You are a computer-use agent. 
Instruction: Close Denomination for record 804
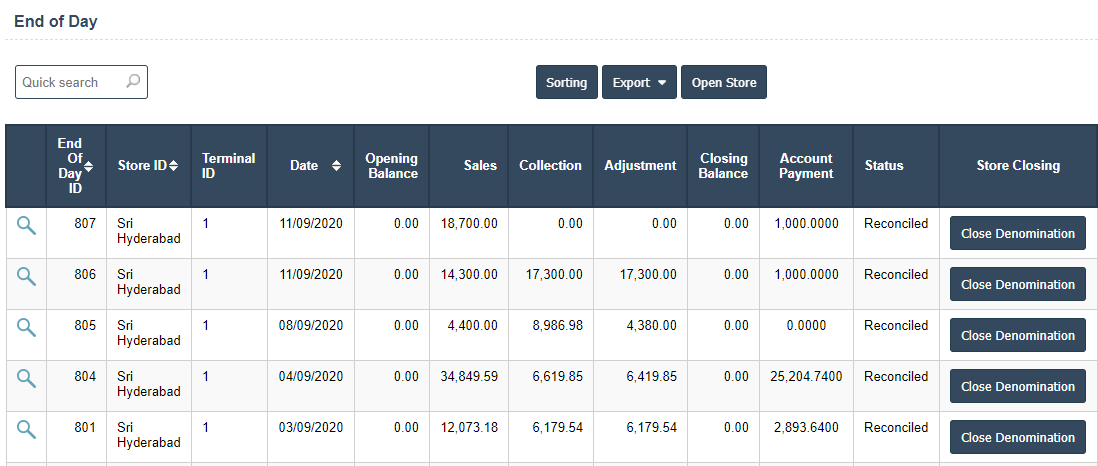point(1017,387)
